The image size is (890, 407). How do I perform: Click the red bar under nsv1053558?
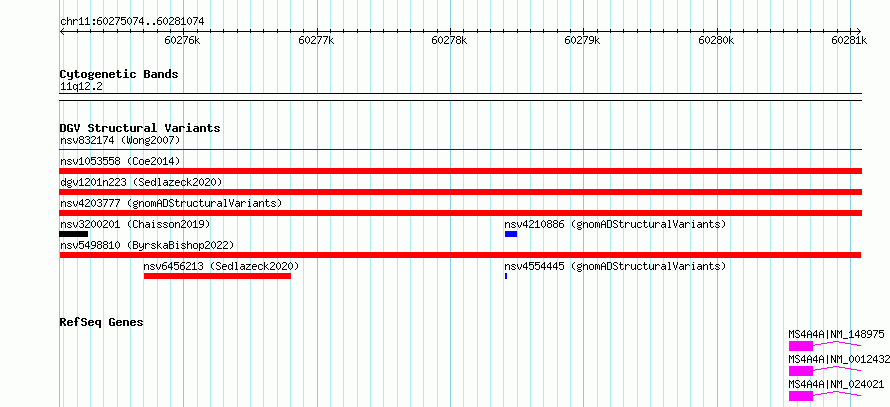pyautogui.click(x=461, y=171)
